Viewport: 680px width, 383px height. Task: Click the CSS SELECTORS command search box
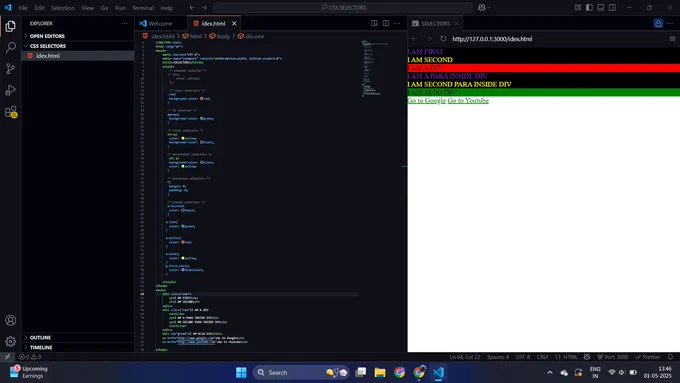point(343,7)
